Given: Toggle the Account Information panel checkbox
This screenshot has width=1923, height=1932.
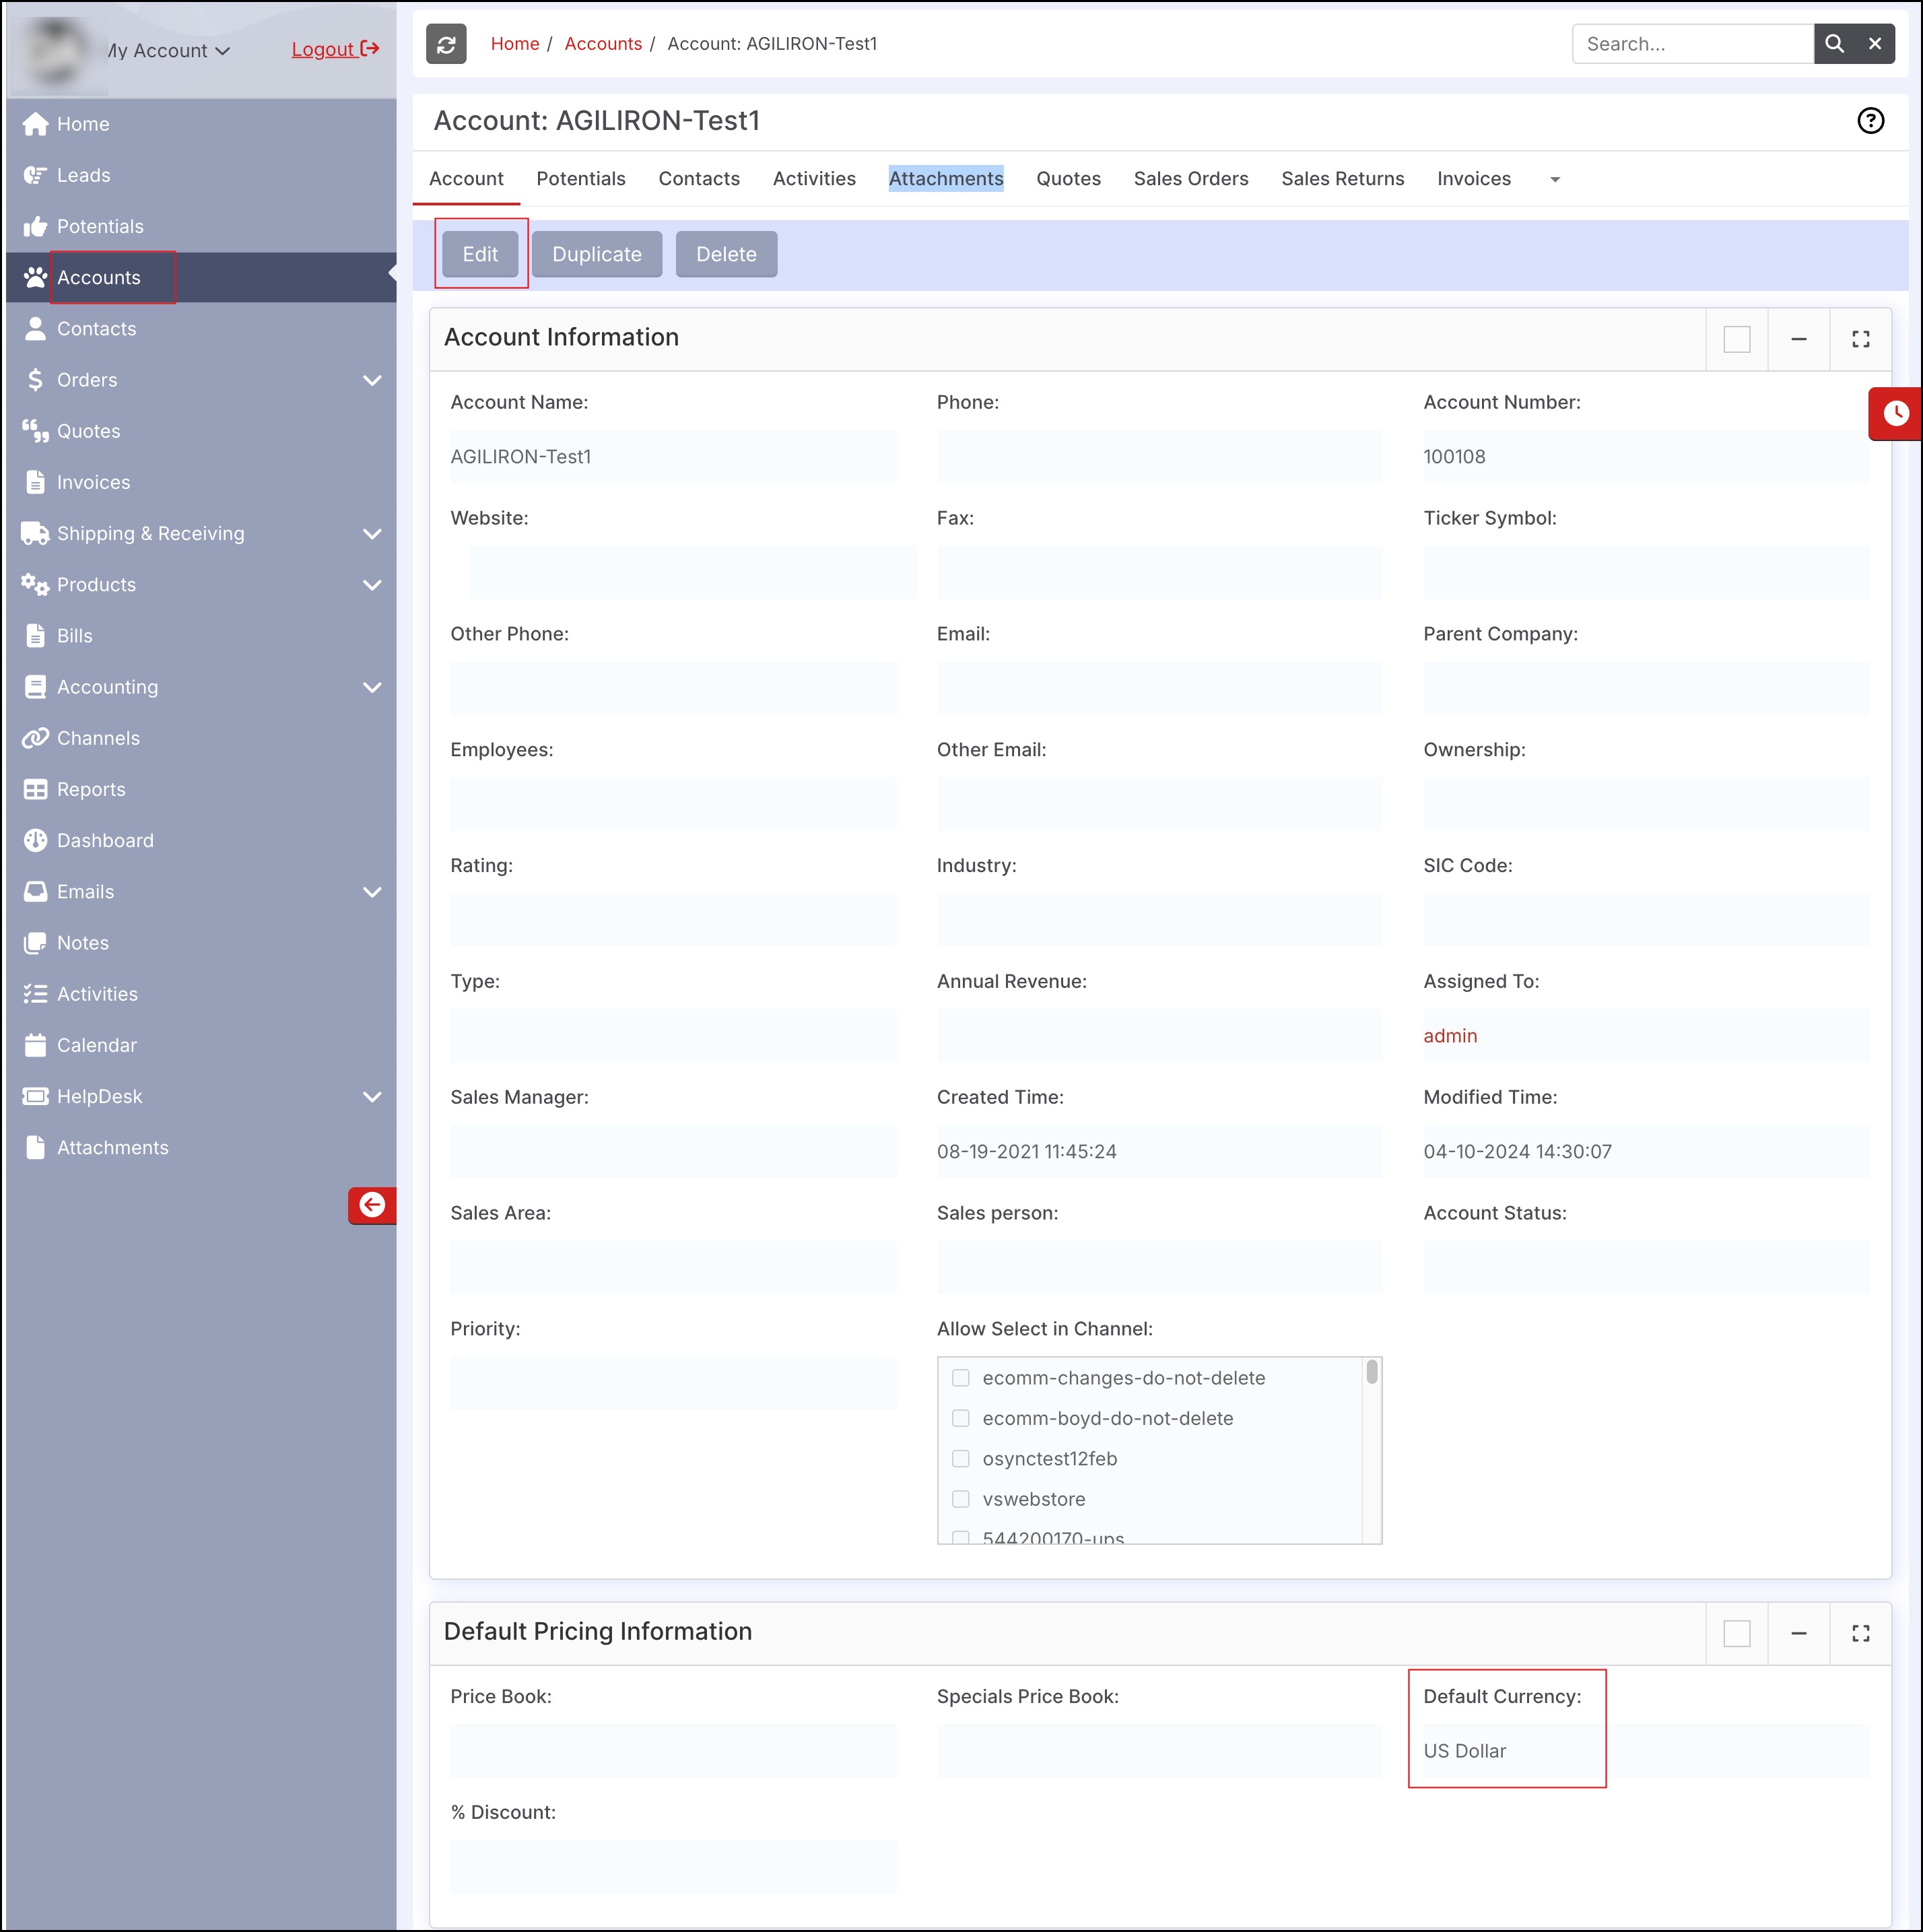Looking at the screenshot, I should click(x=1736, y=339).
